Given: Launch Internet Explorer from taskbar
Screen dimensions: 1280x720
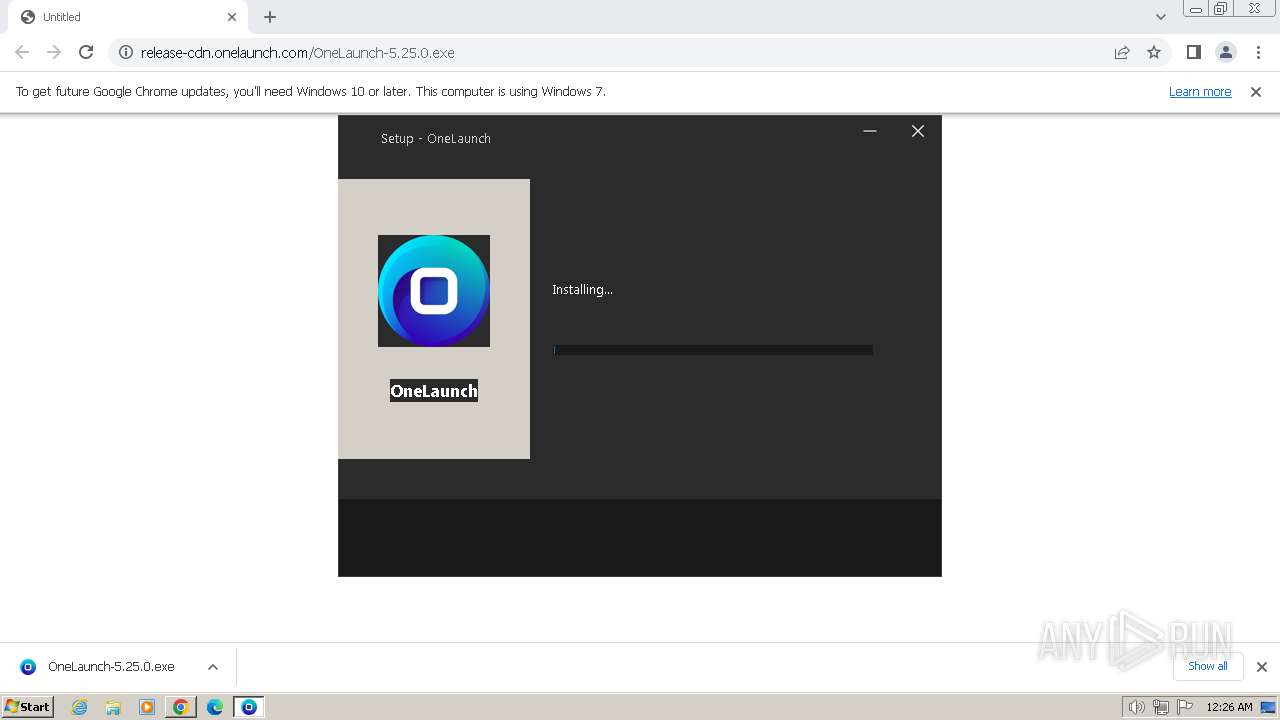Looking at the screenshot, I should tap(79, 707).
